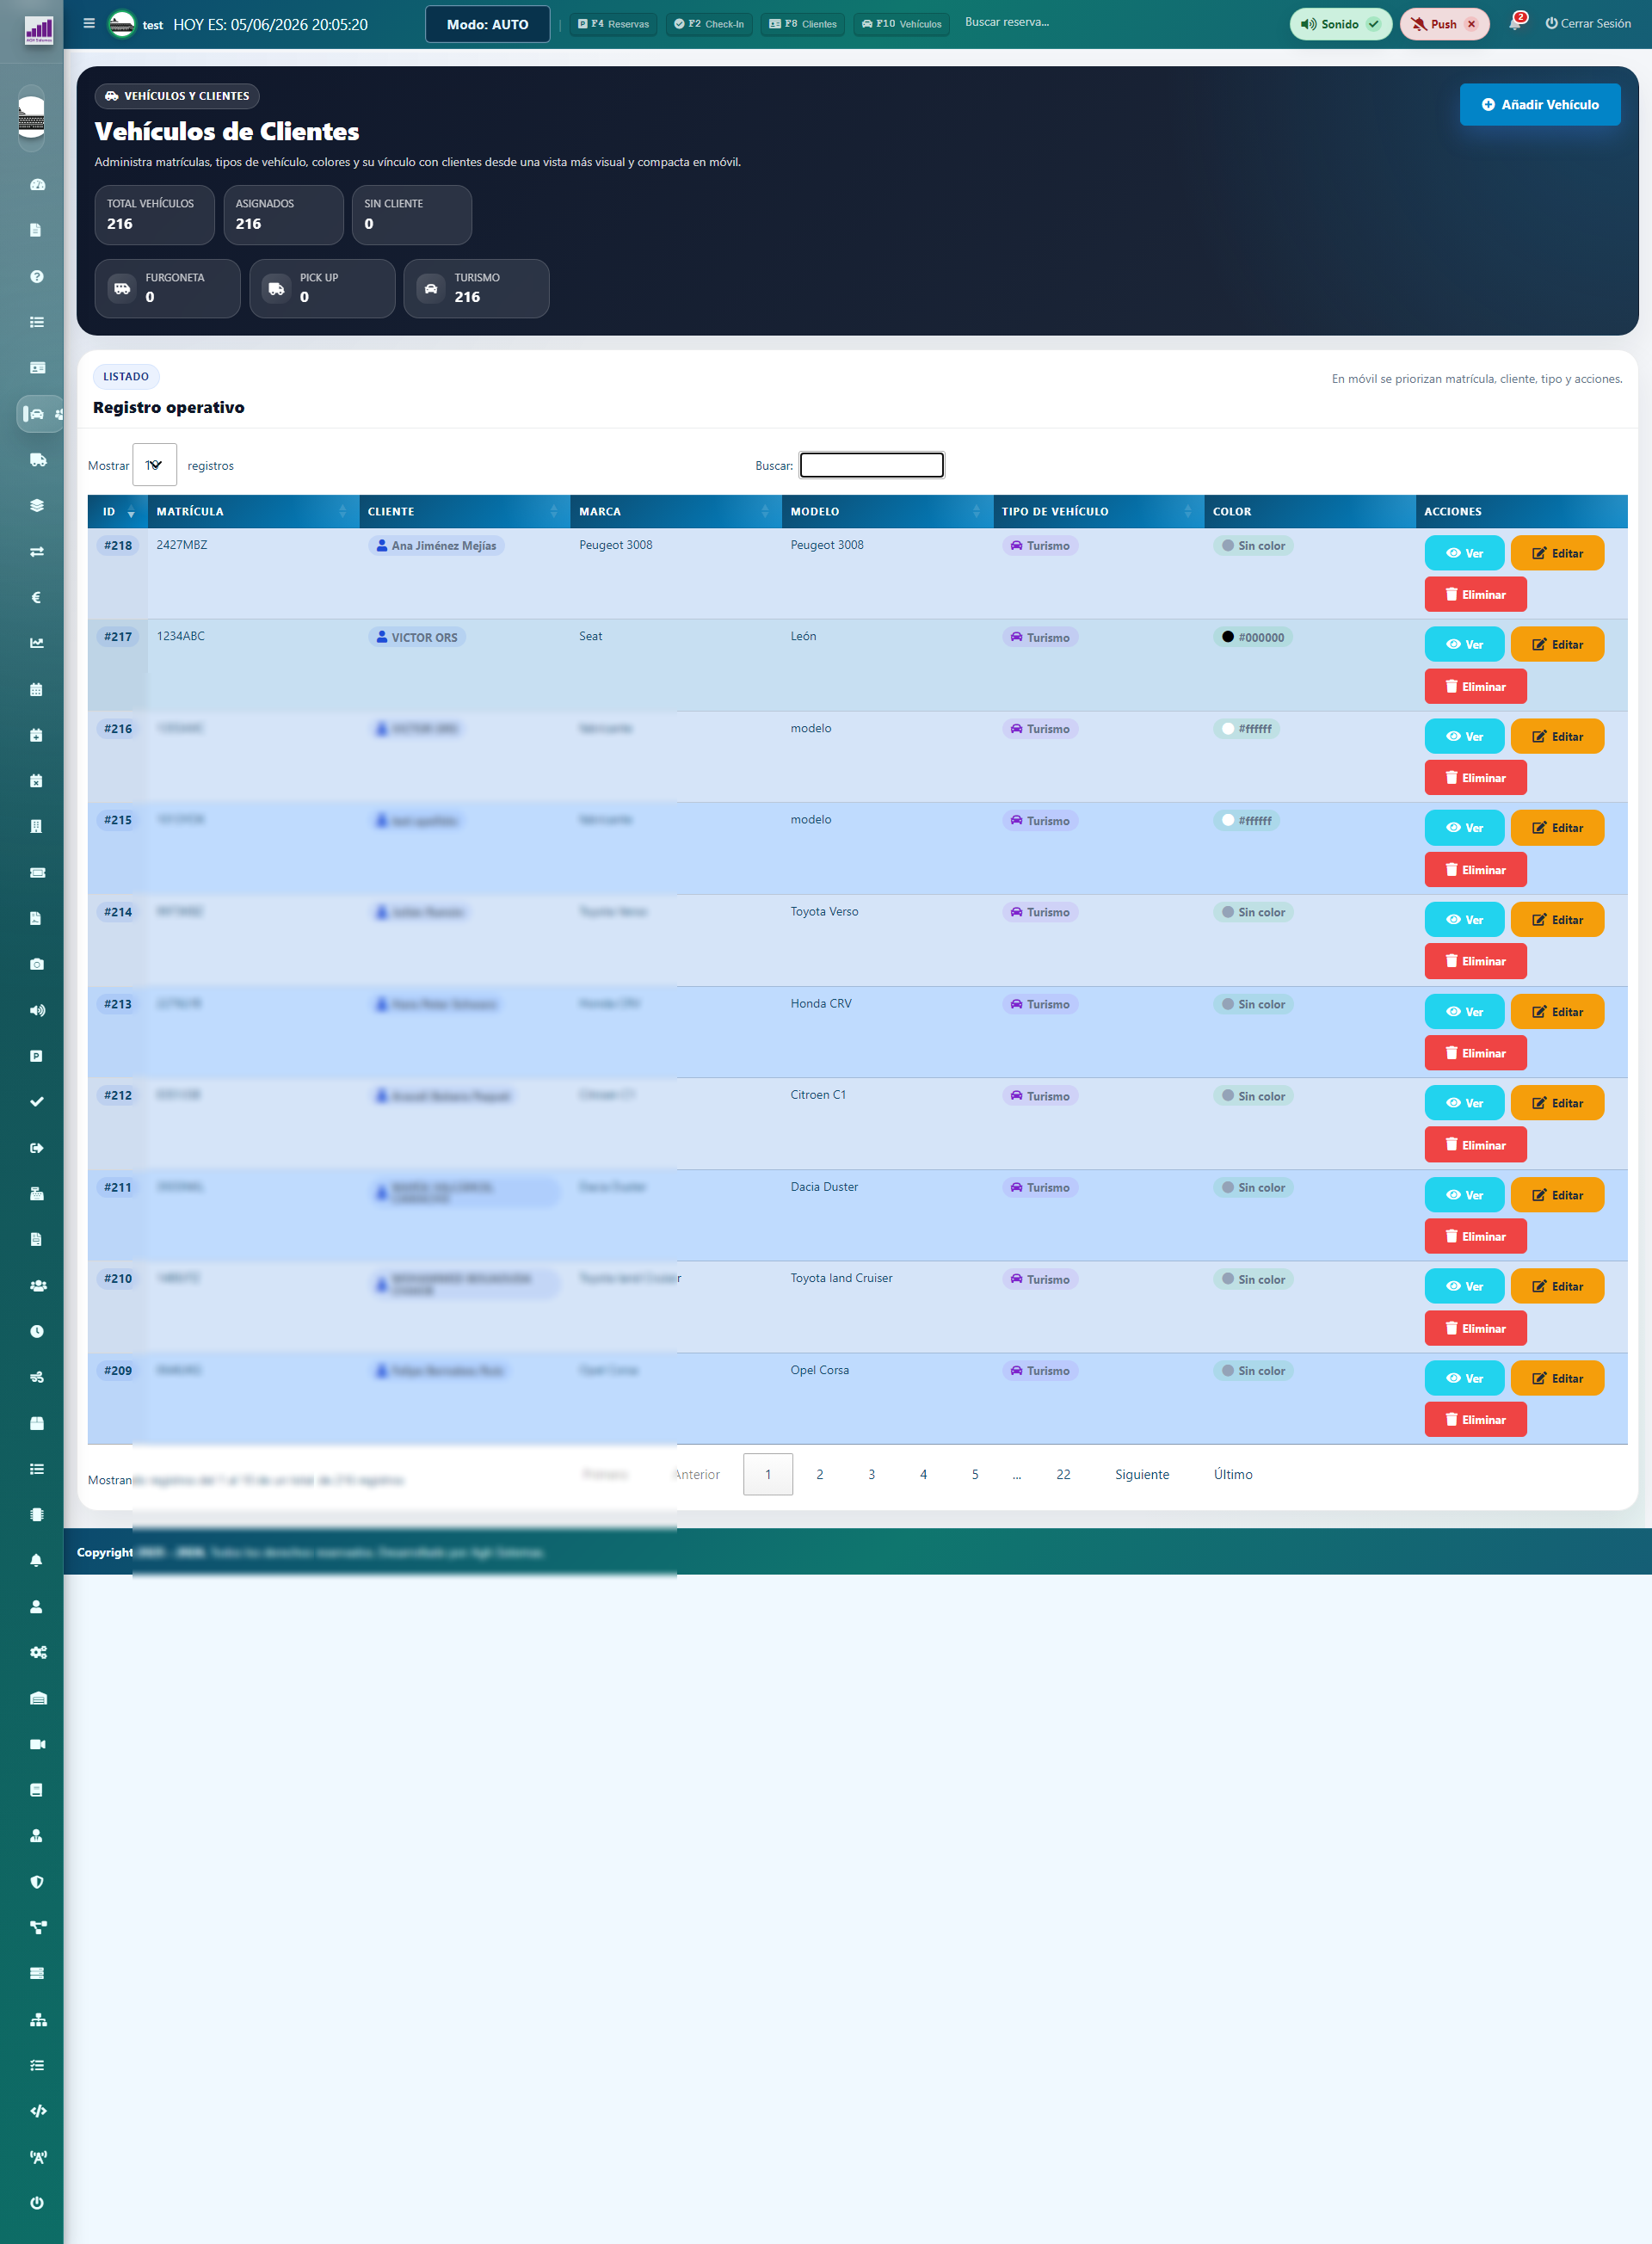Open the code brackets sidebar icon
This screenshot has height=2244, width=1652.
[x=37, y=2111]
